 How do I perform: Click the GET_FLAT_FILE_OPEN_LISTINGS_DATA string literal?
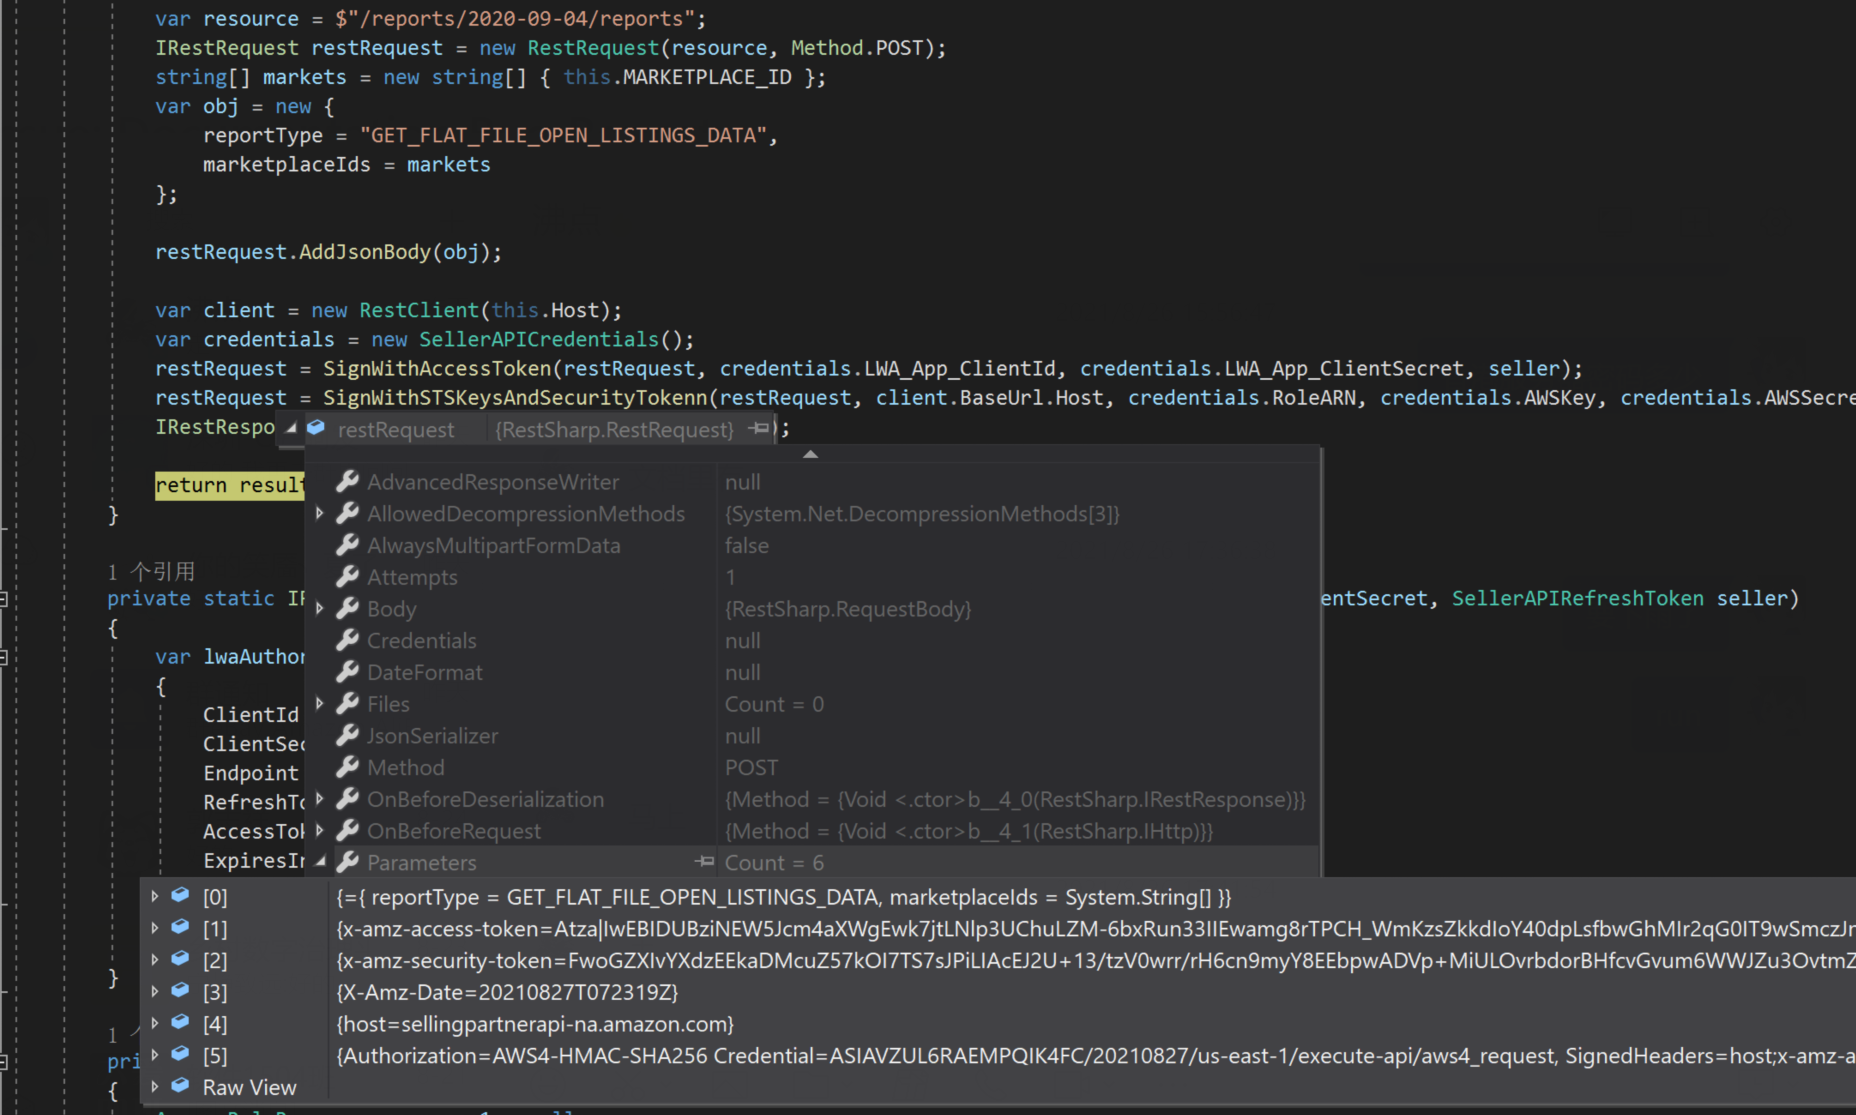tap(564, 135)
